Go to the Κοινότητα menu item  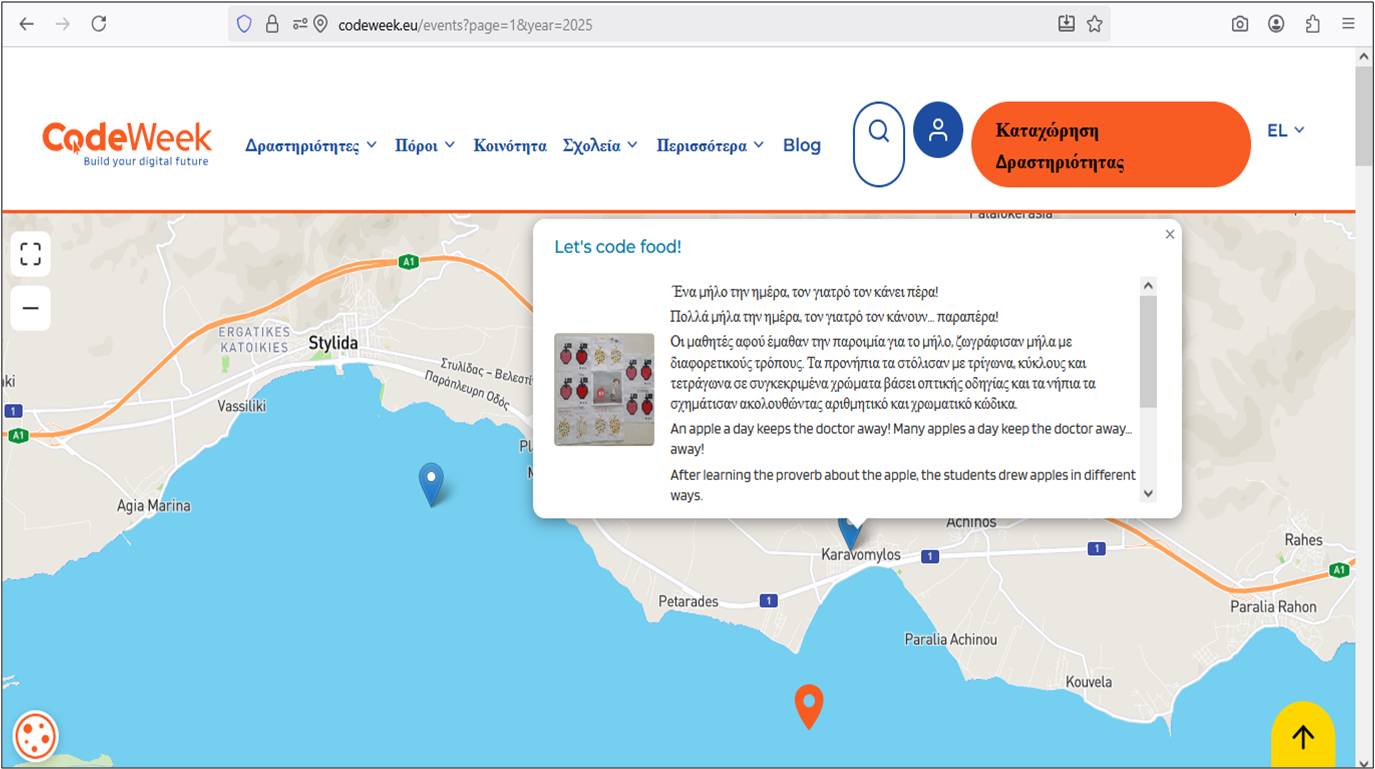pyautogui.click(x=510, y=146)
